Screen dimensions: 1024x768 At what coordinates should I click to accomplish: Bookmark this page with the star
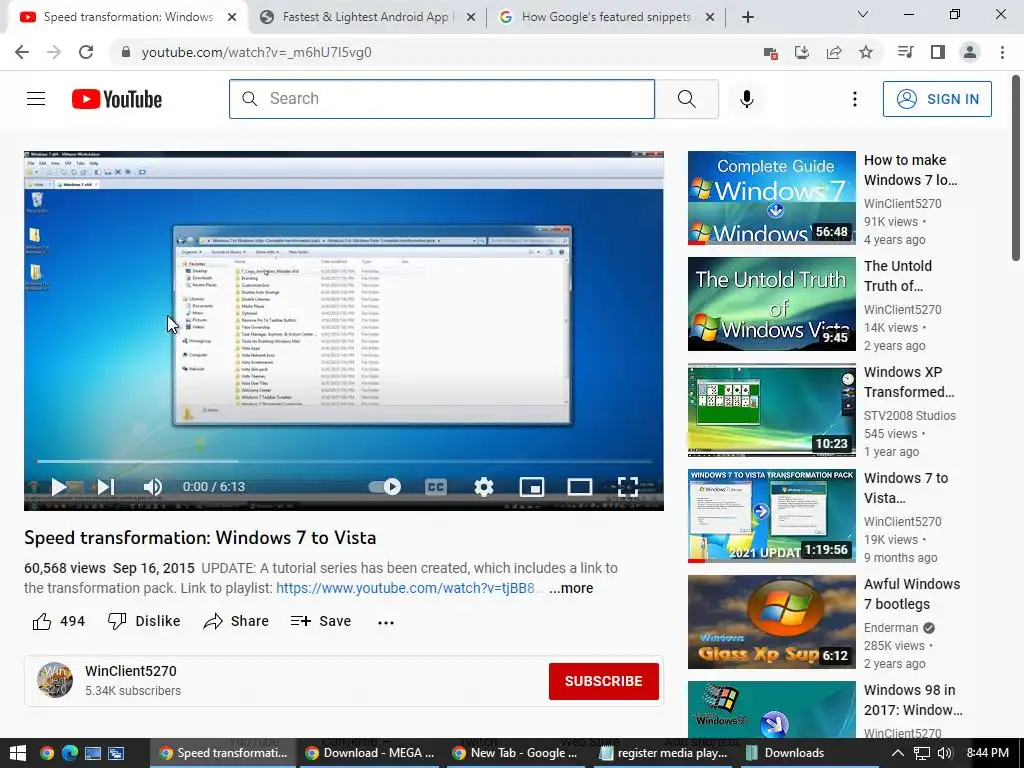tap(866, 52)
